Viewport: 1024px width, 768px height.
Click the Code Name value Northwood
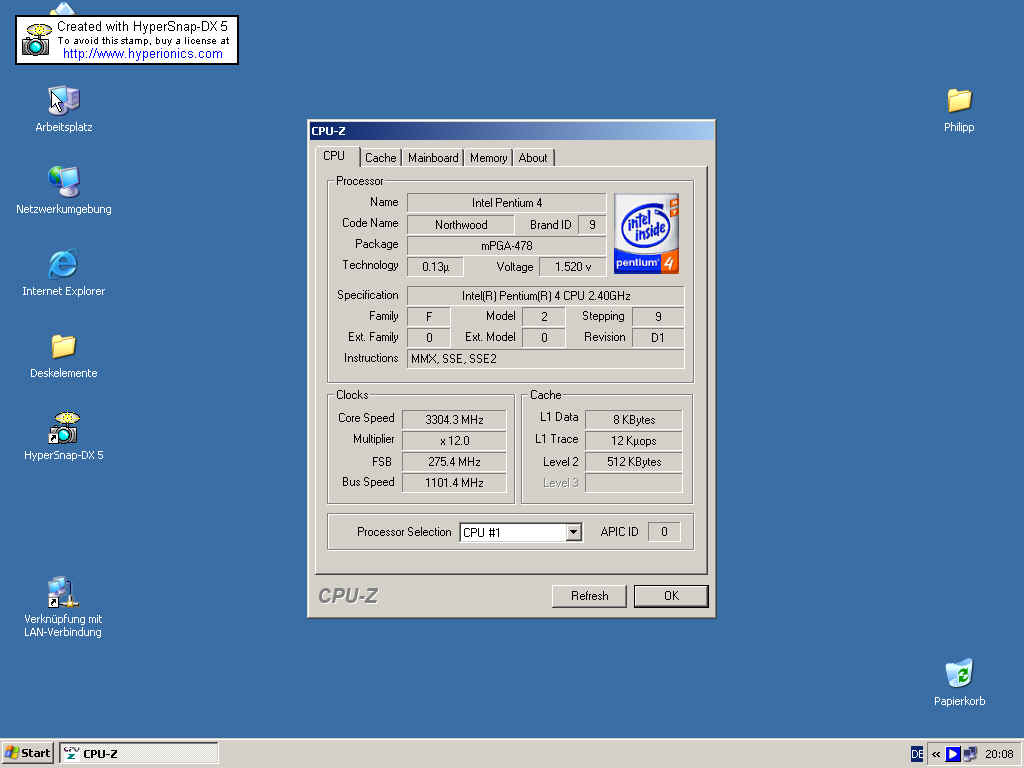tap(461, 225)
